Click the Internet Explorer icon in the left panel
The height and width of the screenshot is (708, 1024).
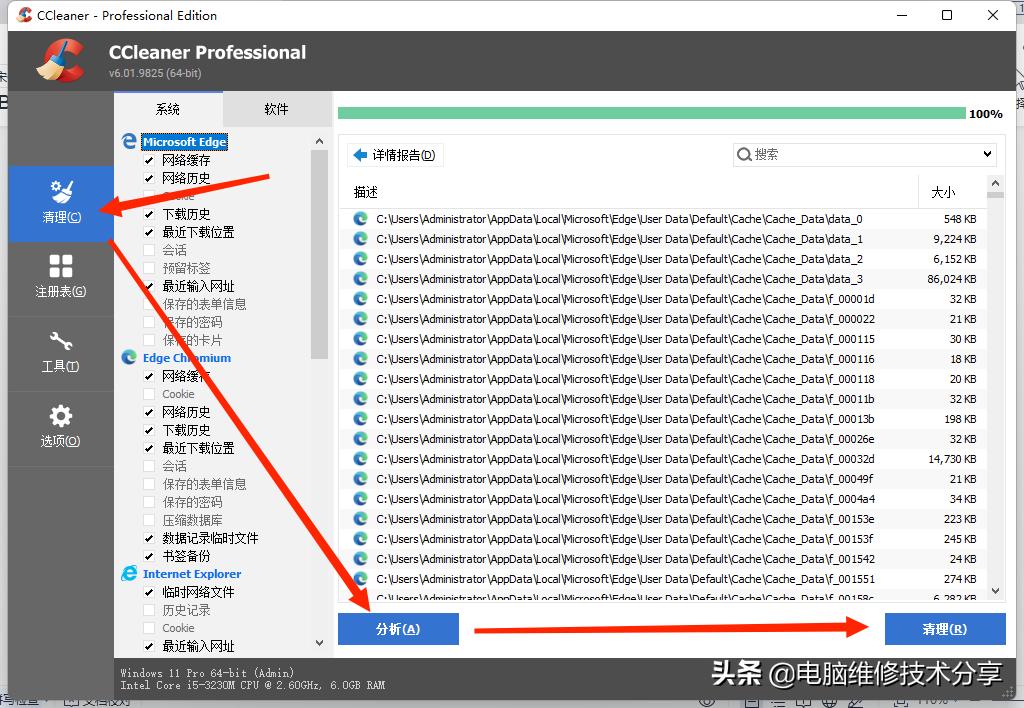[130, 573]
